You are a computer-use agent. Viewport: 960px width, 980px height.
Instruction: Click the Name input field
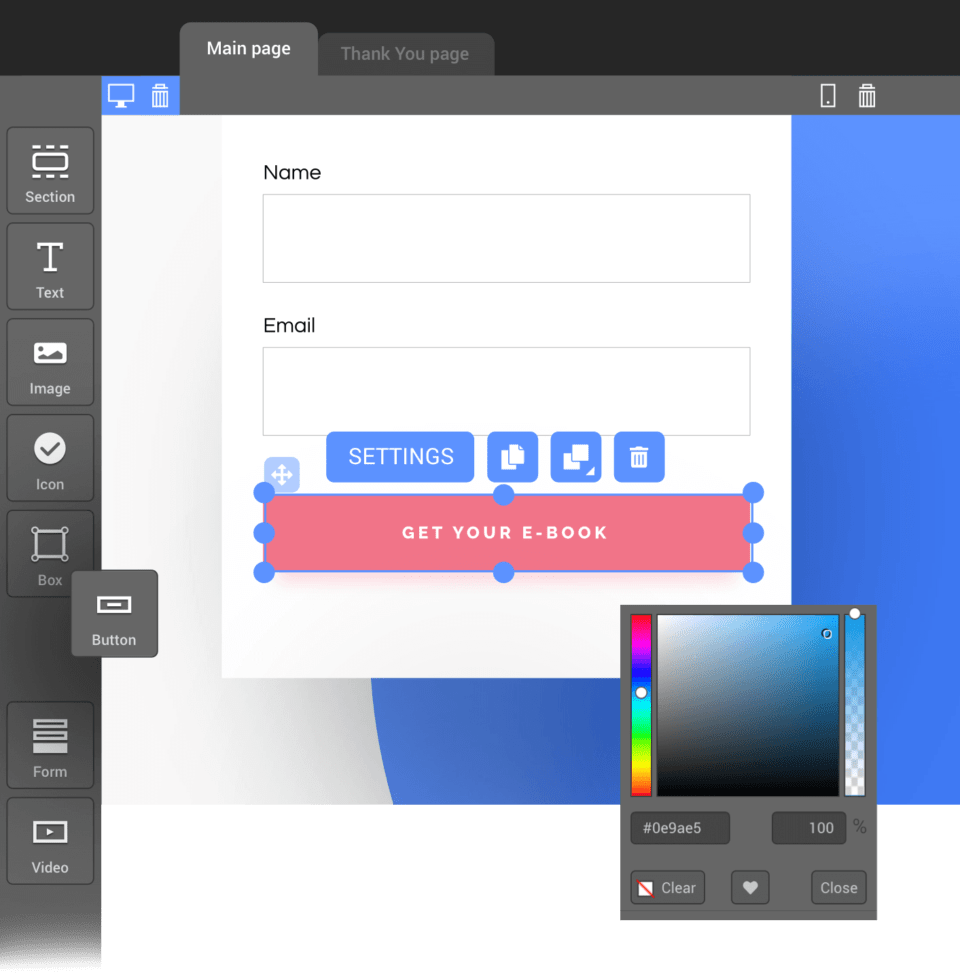click(x=506, y=238)
